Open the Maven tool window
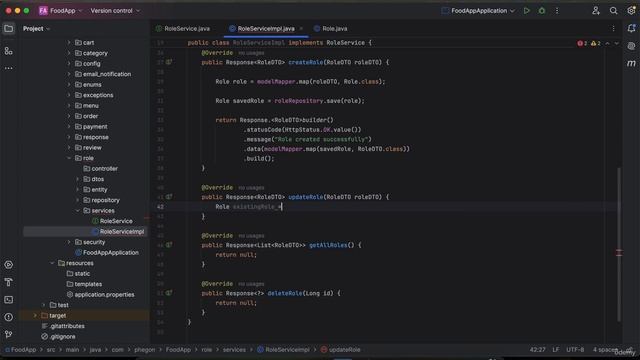Viewport: 640px width, 360px height. point(631,63)
